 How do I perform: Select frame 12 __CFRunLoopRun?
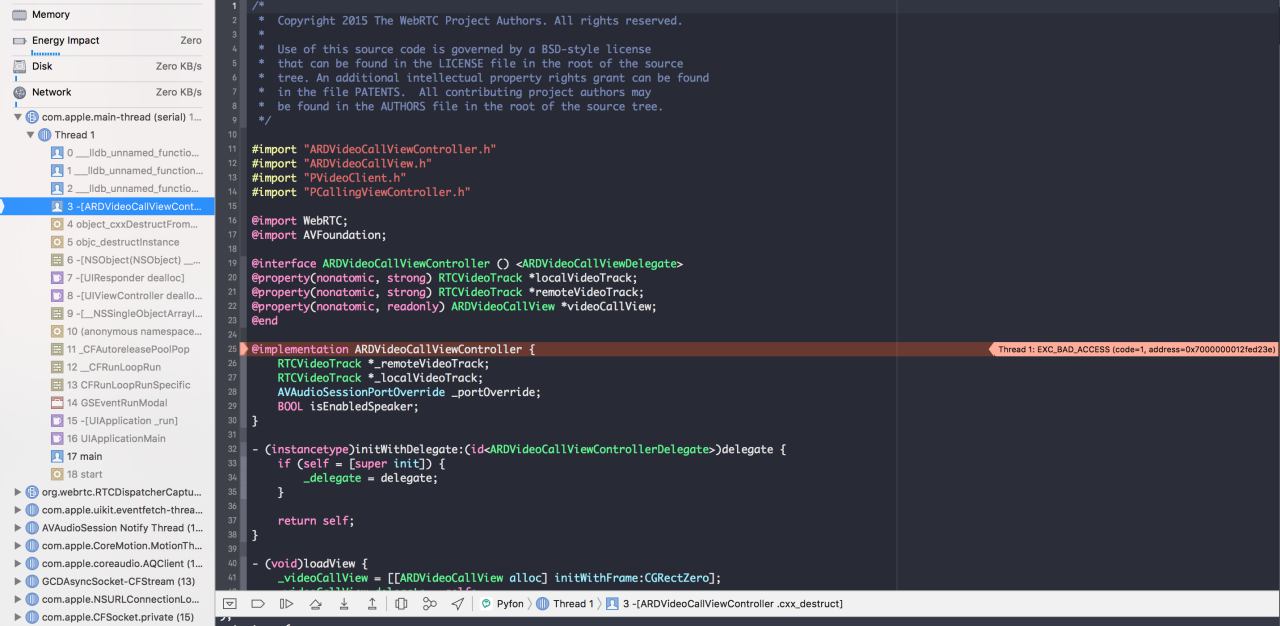pos(107,367)
